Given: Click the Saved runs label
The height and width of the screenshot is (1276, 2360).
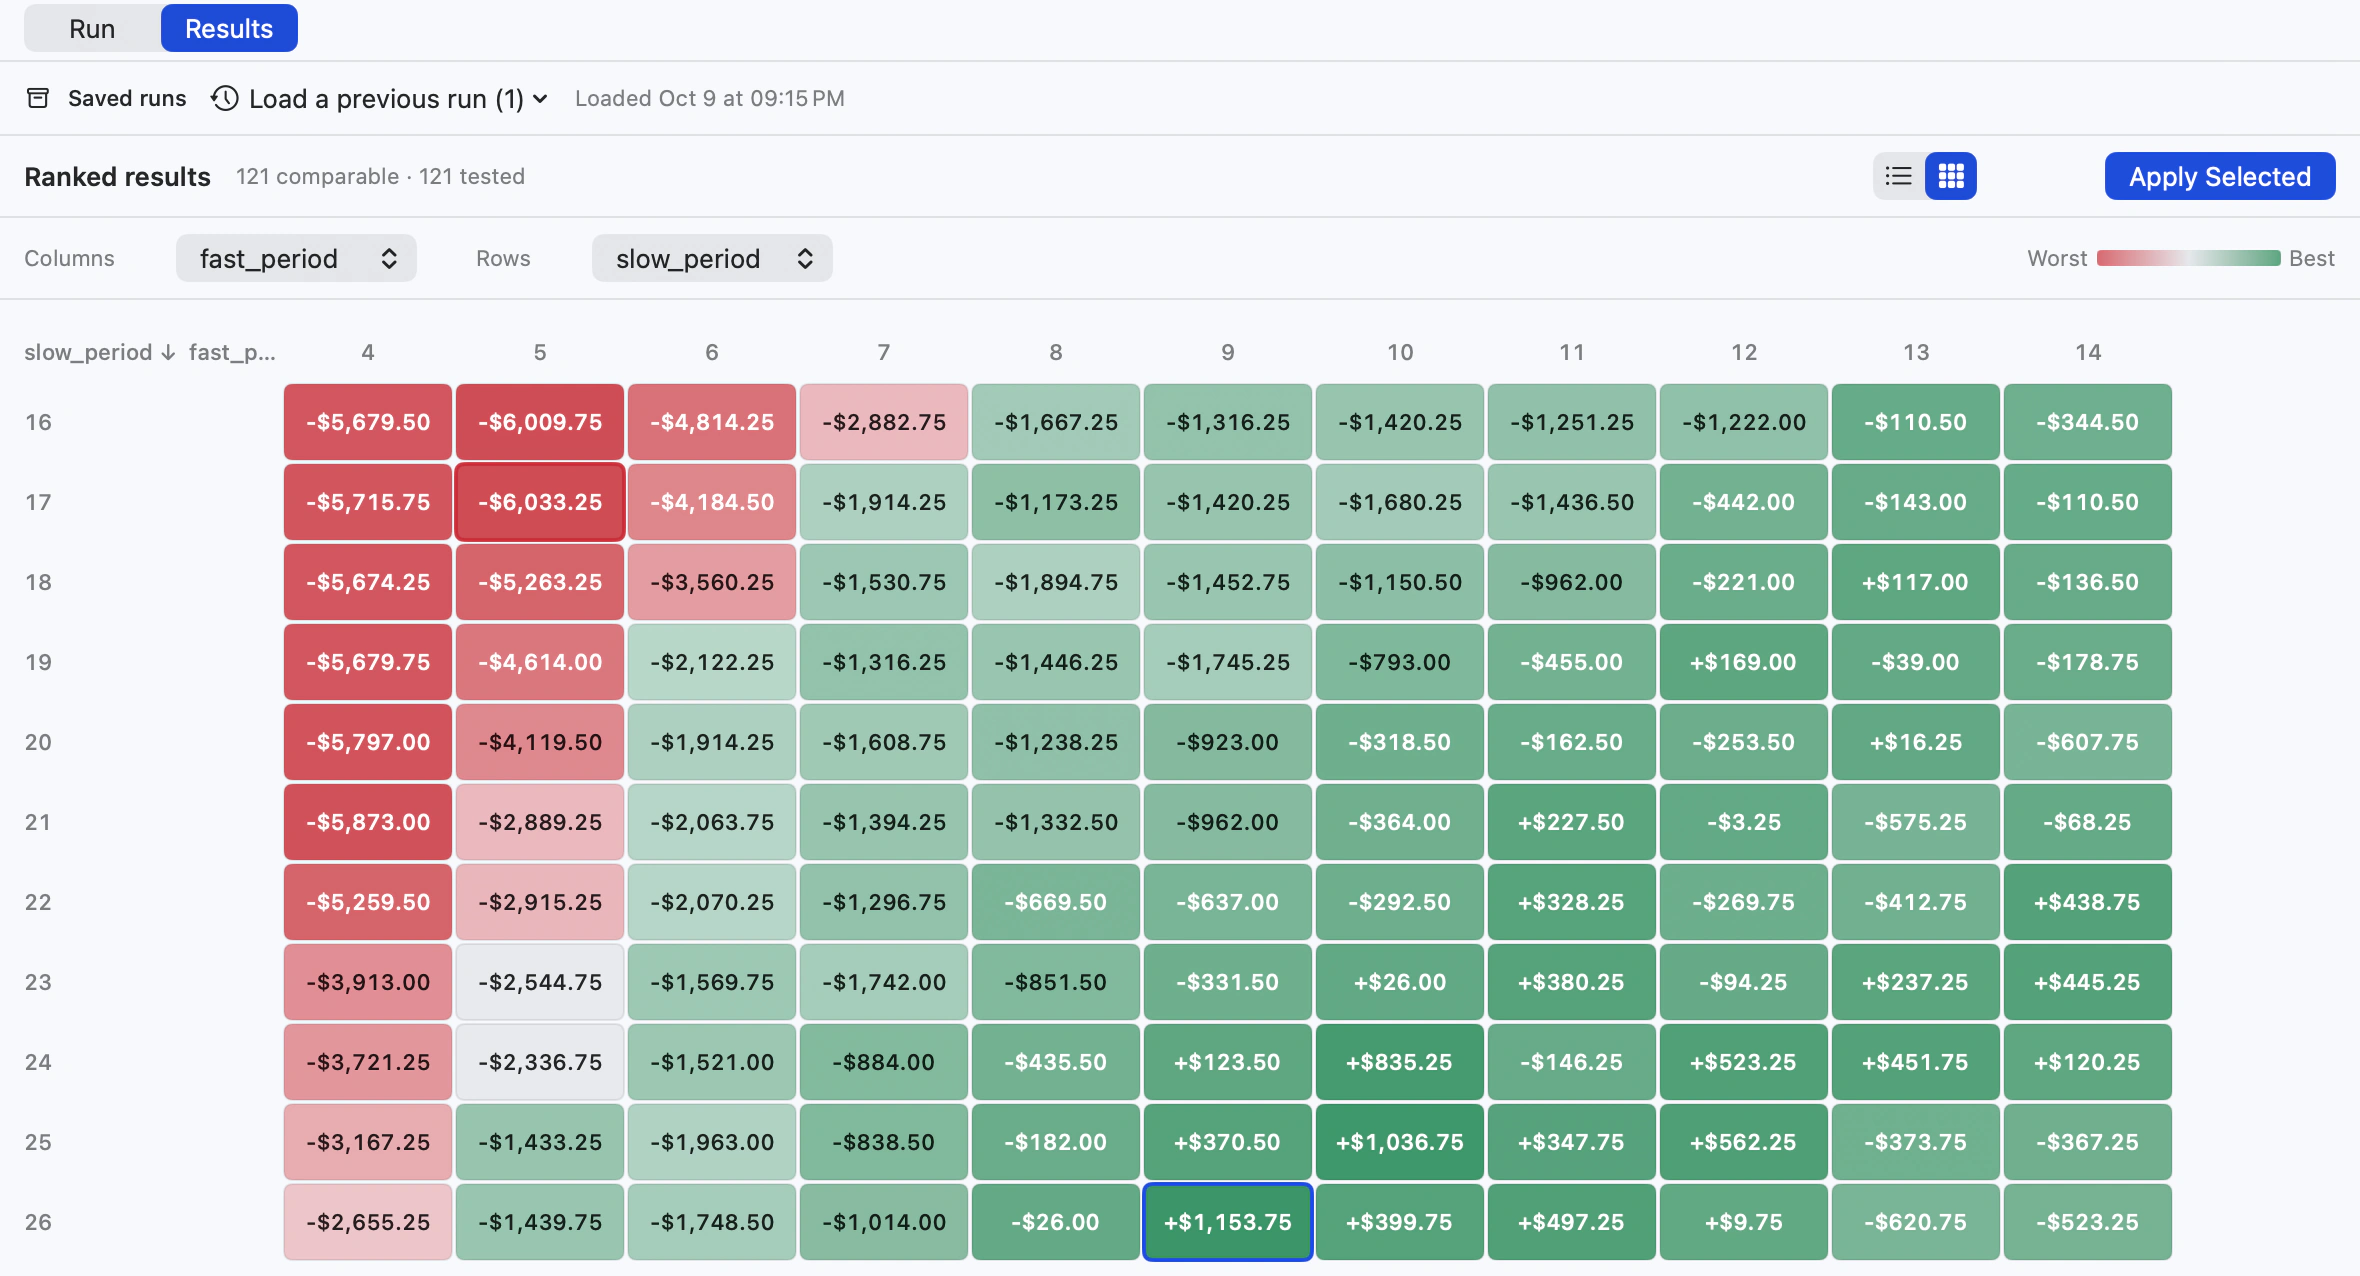Looking at the screenshot, I should tap(127, 98).
